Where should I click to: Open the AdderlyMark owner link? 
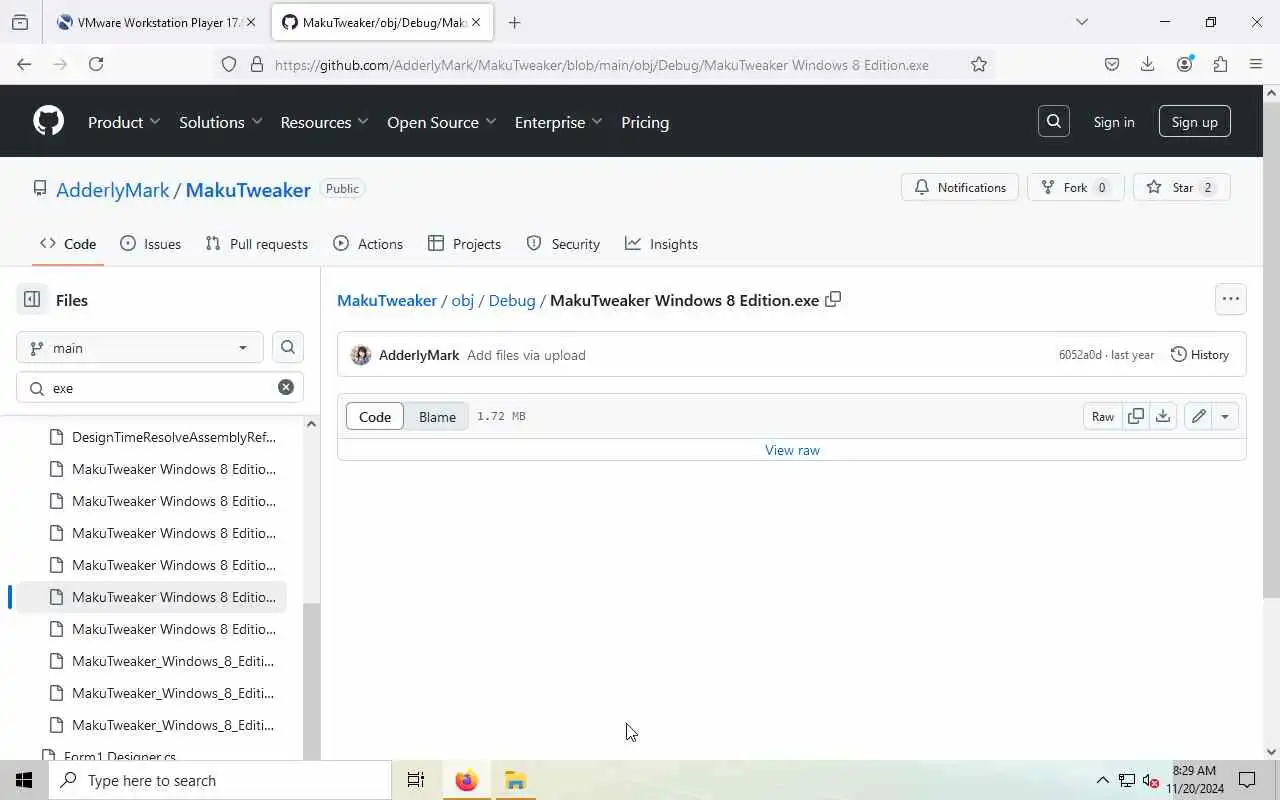click(x=113, y=190)
